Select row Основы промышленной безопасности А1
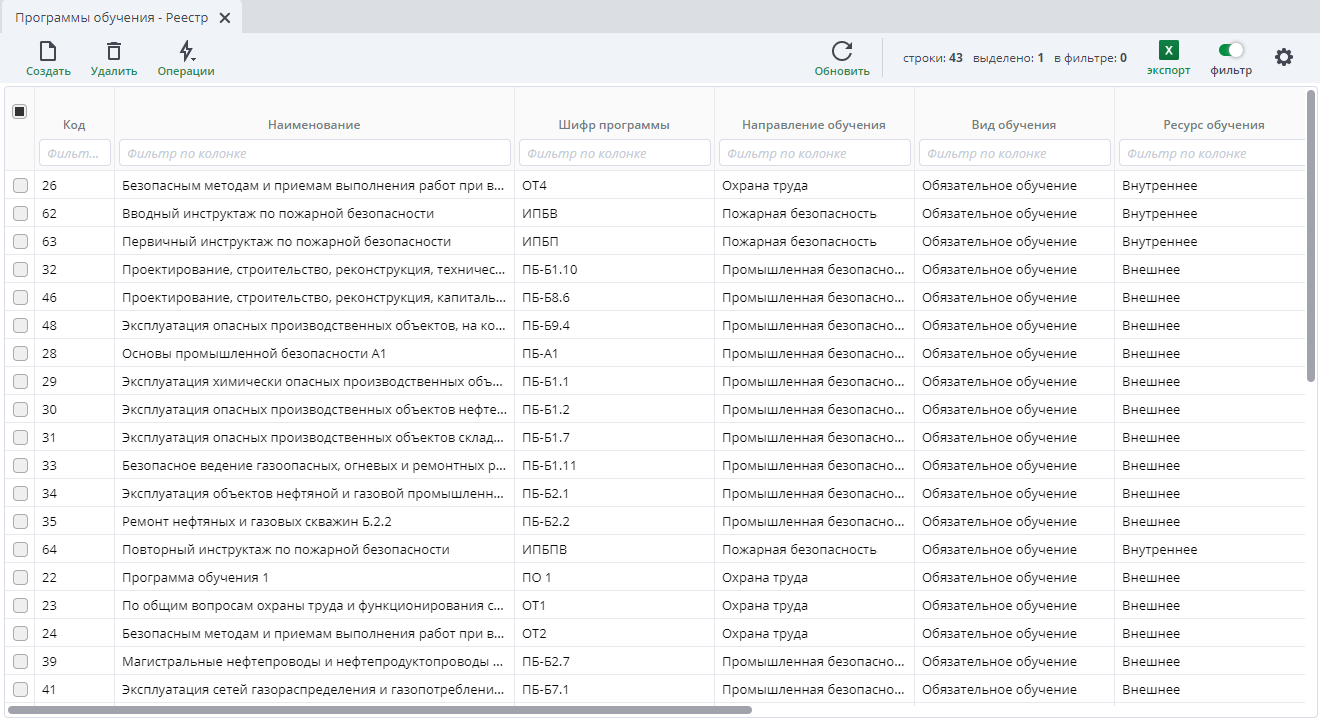The width and height of the screenshot is (1320, 720). coord(254,354)
